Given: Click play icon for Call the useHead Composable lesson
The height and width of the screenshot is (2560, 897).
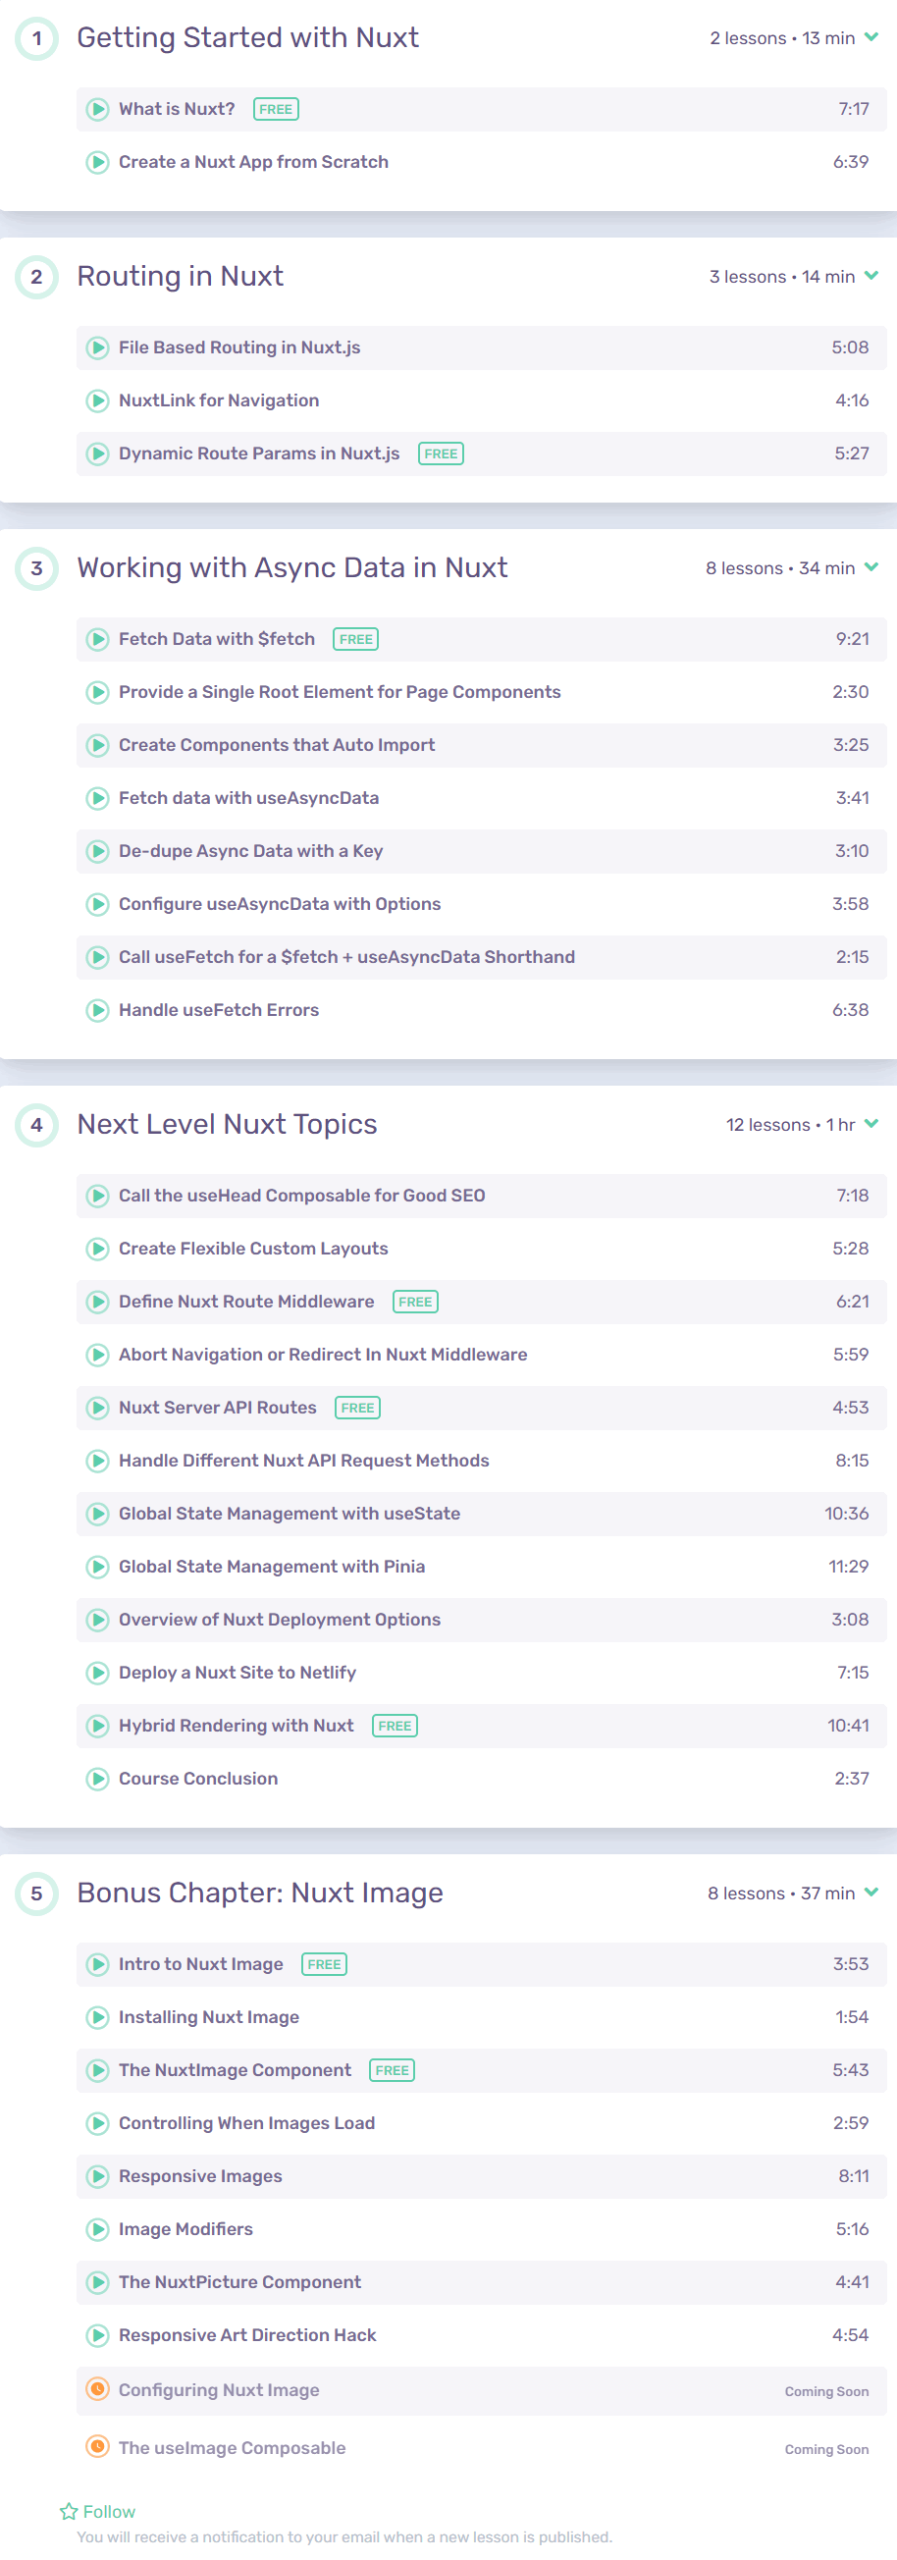Looking at the screenshot, I should click(97, 1196).
